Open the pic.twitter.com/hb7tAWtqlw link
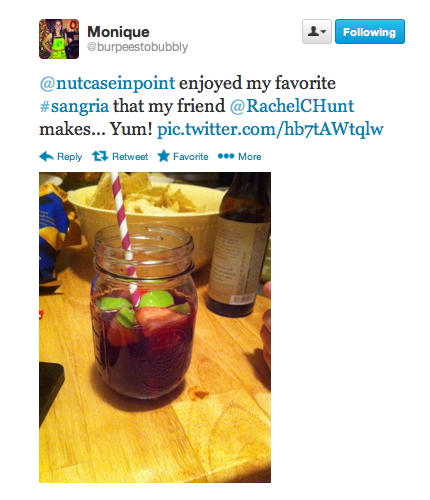The image size is (430, 500). 270,129
